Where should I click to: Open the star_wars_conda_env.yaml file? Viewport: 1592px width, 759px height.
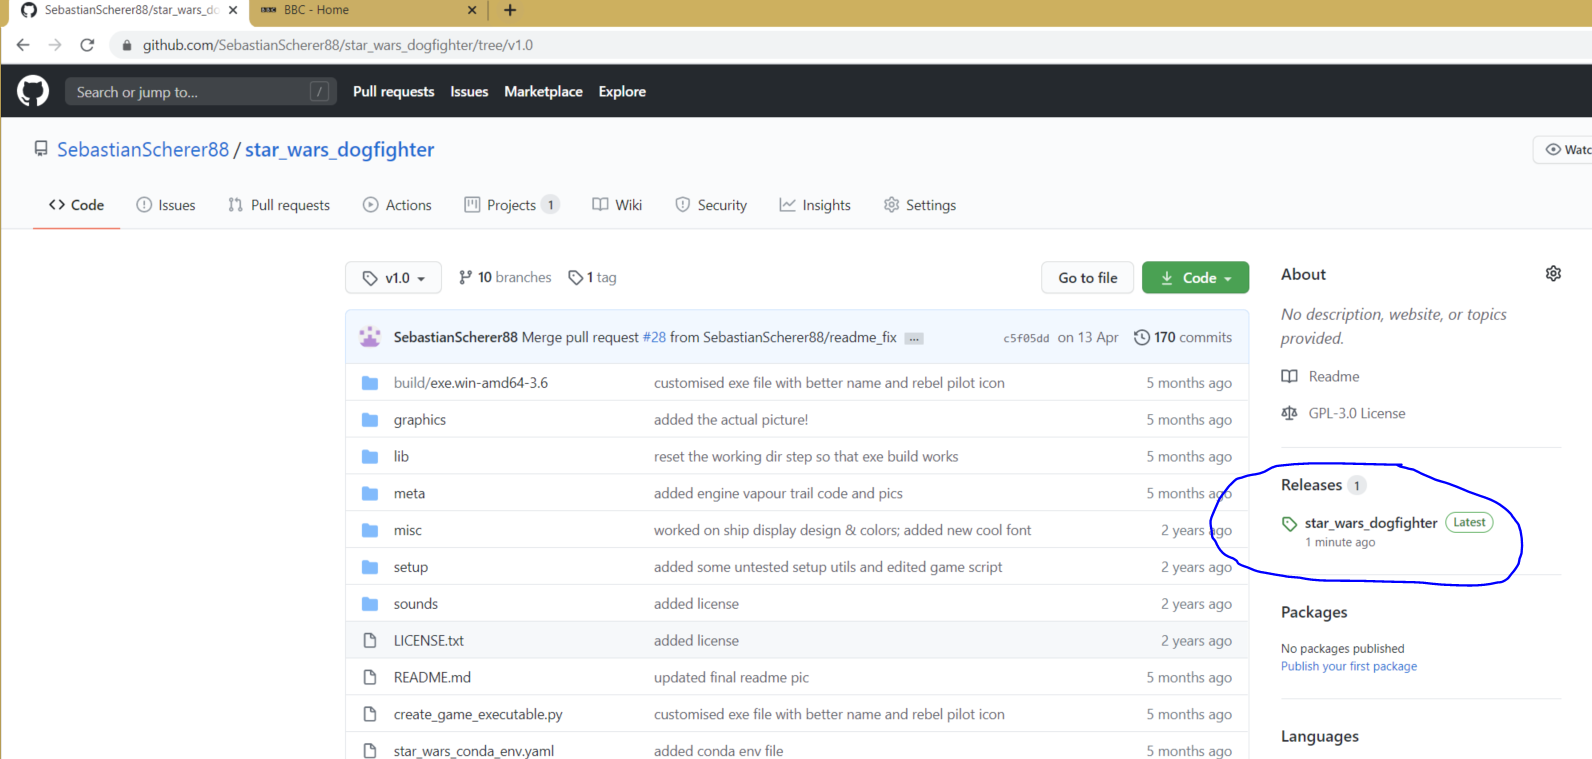(474, 751)
